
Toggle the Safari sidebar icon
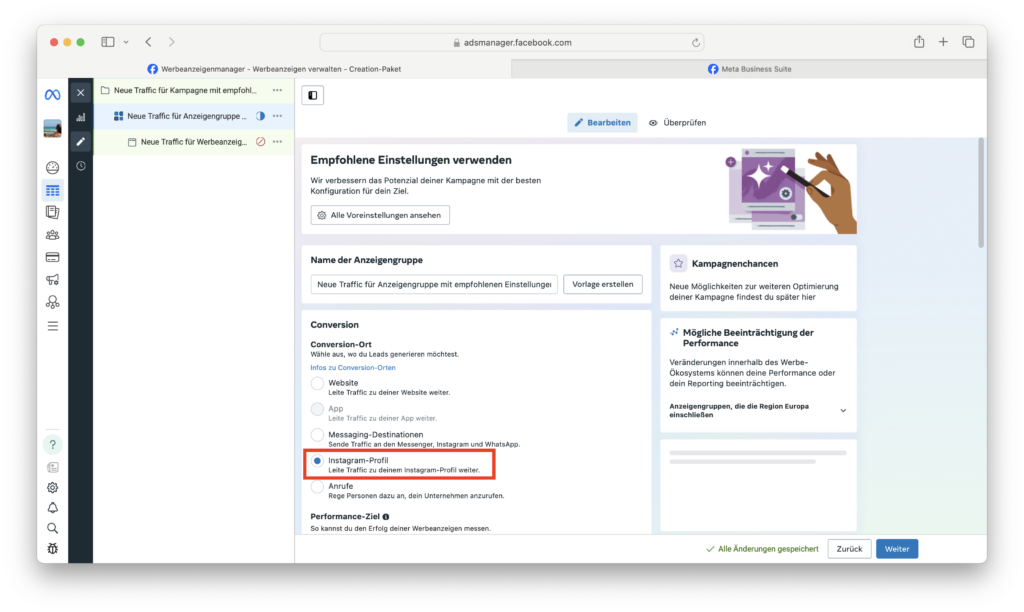point(108,42)
